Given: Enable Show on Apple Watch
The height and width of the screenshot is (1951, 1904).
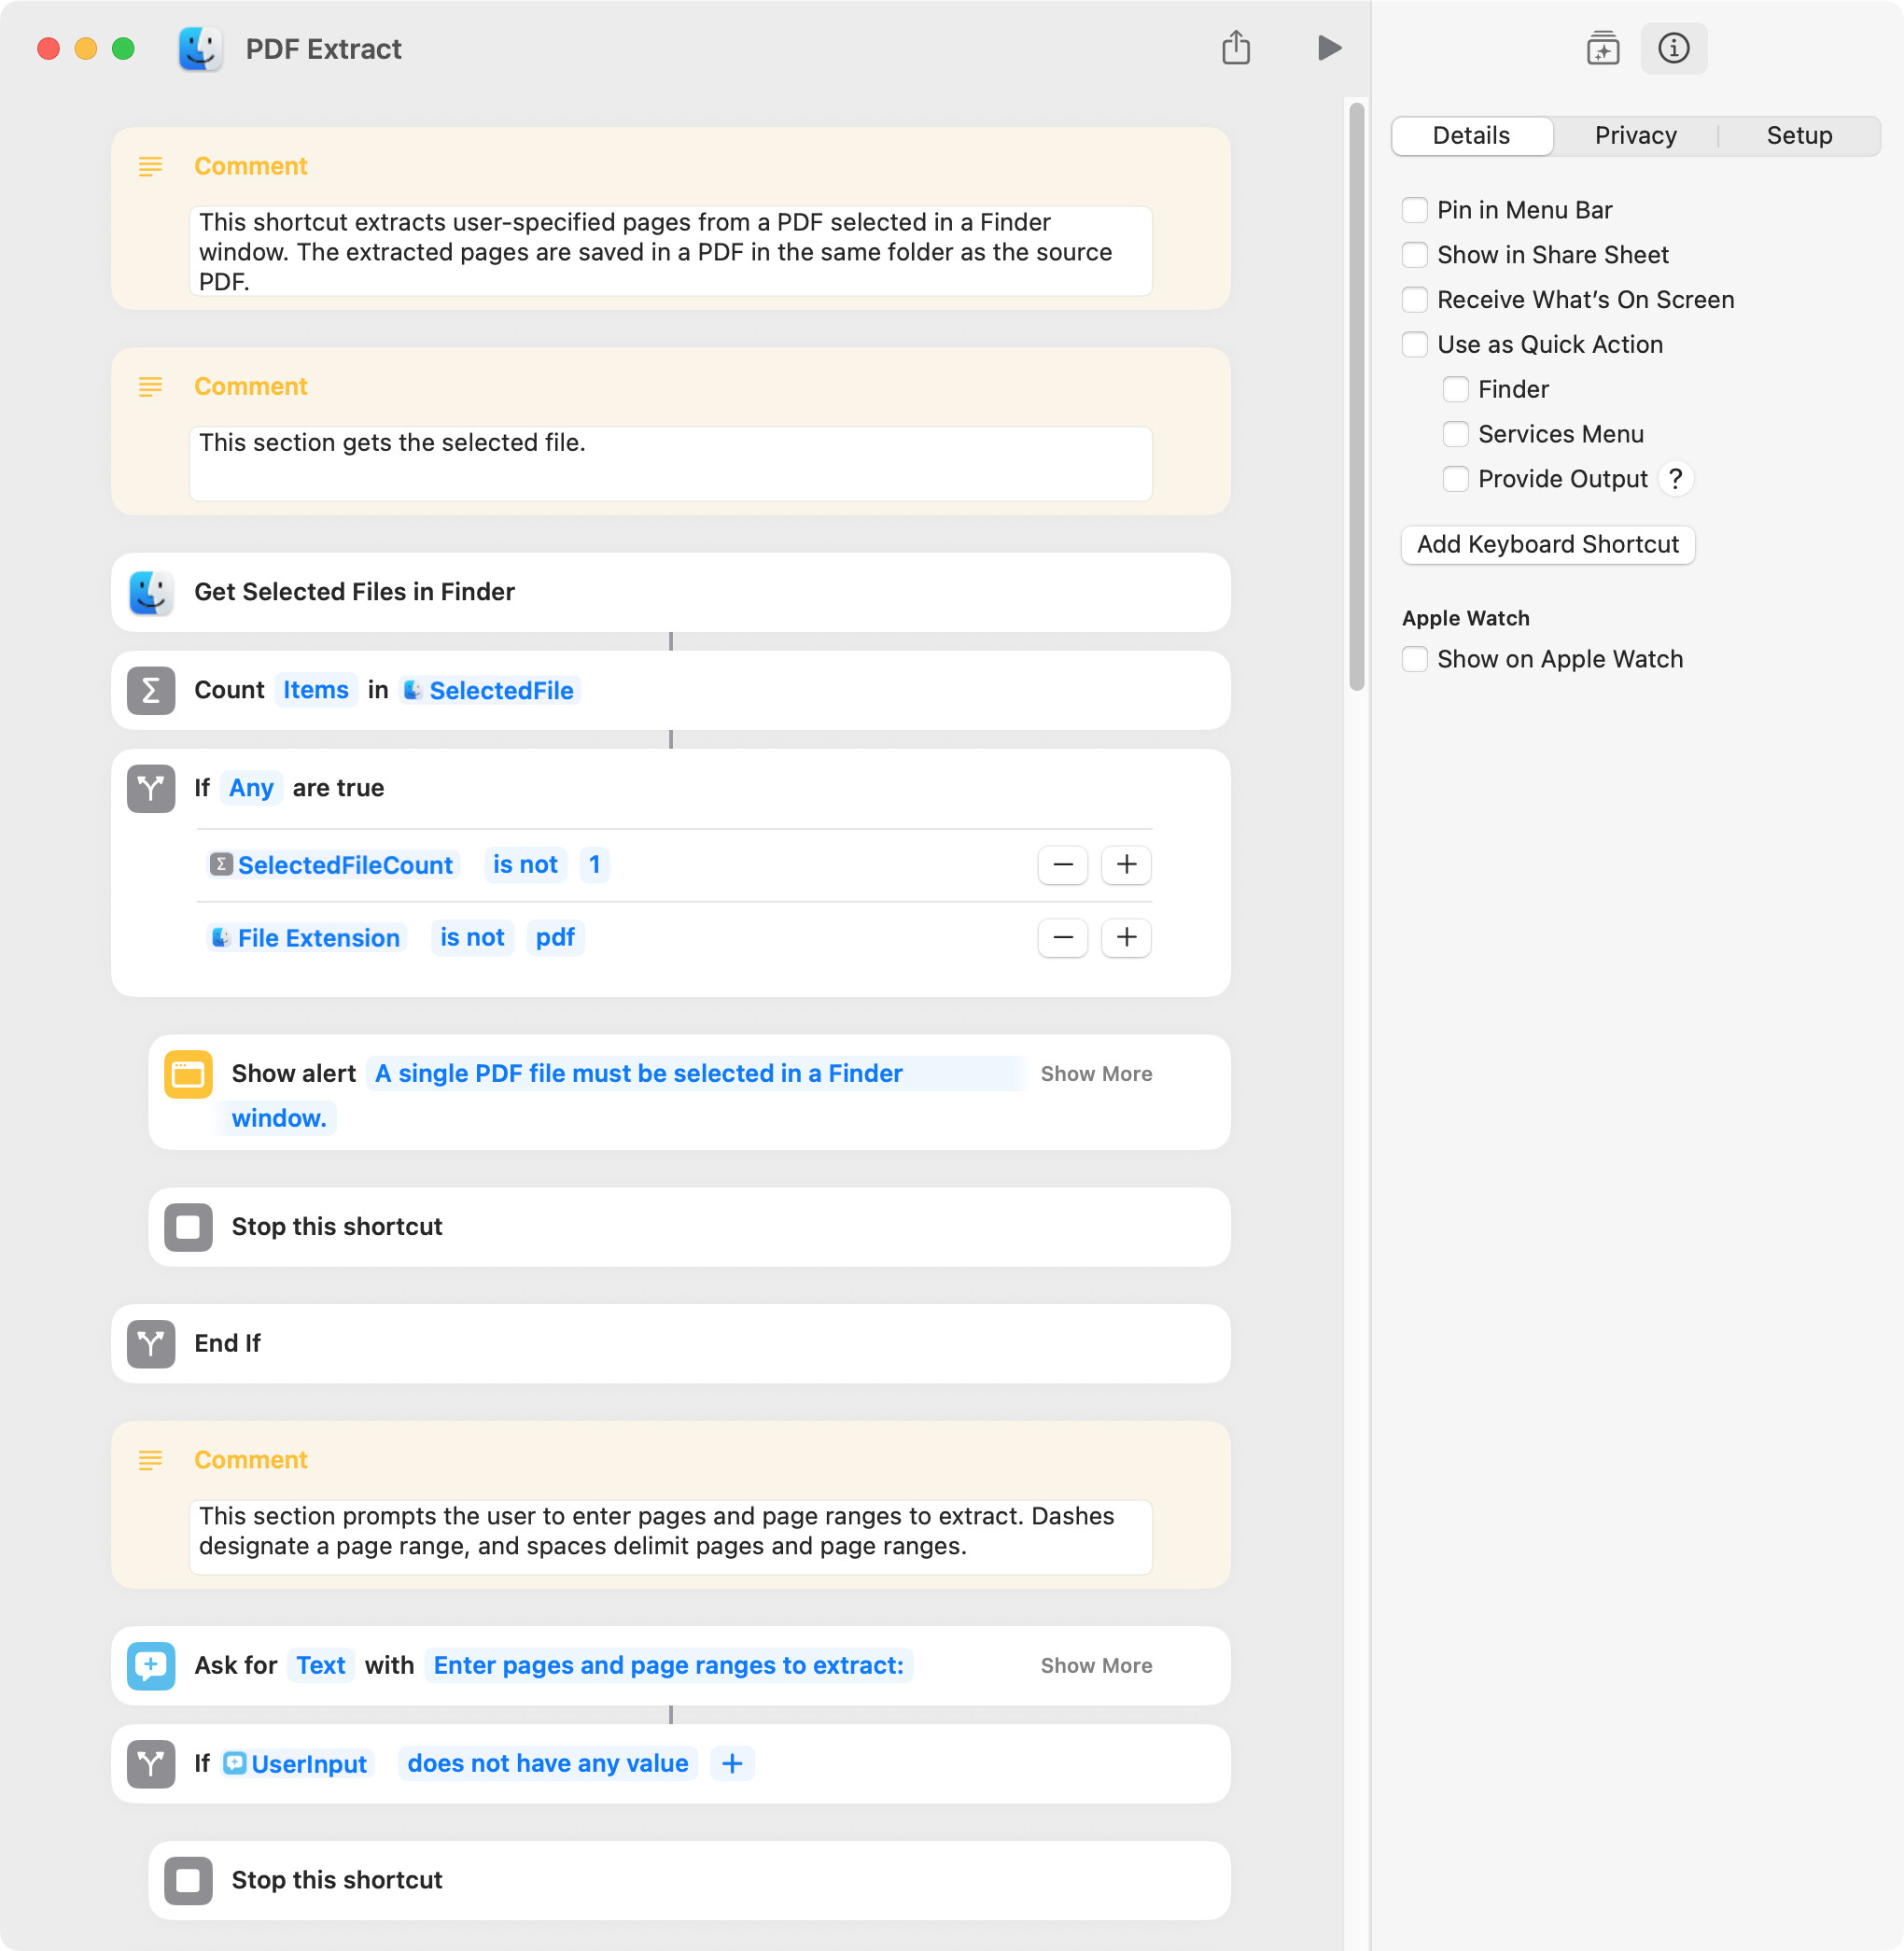Looking at the screenshot, I should click(1415, 659).
